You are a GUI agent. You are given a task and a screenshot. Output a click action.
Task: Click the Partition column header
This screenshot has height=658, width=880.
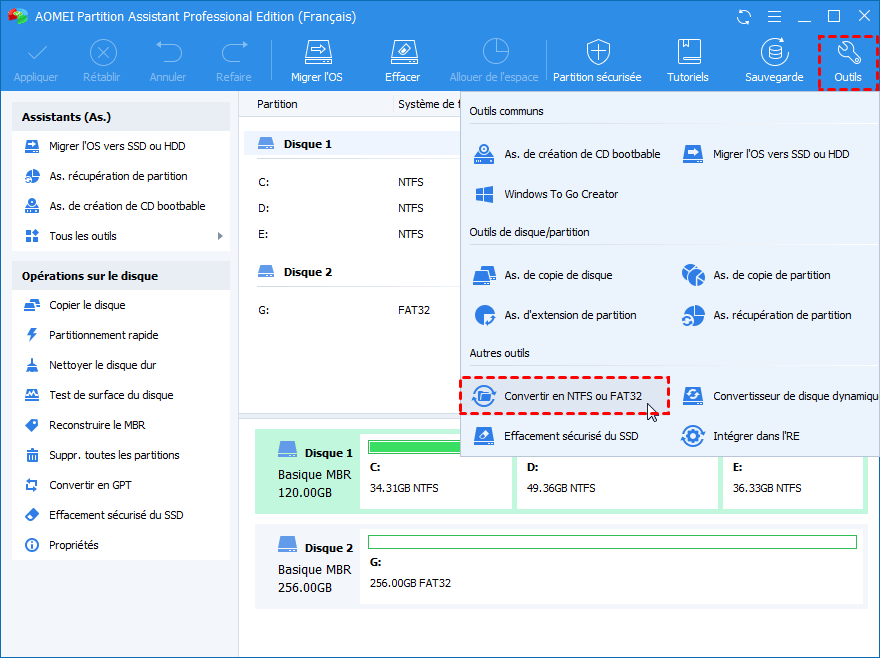277,104
